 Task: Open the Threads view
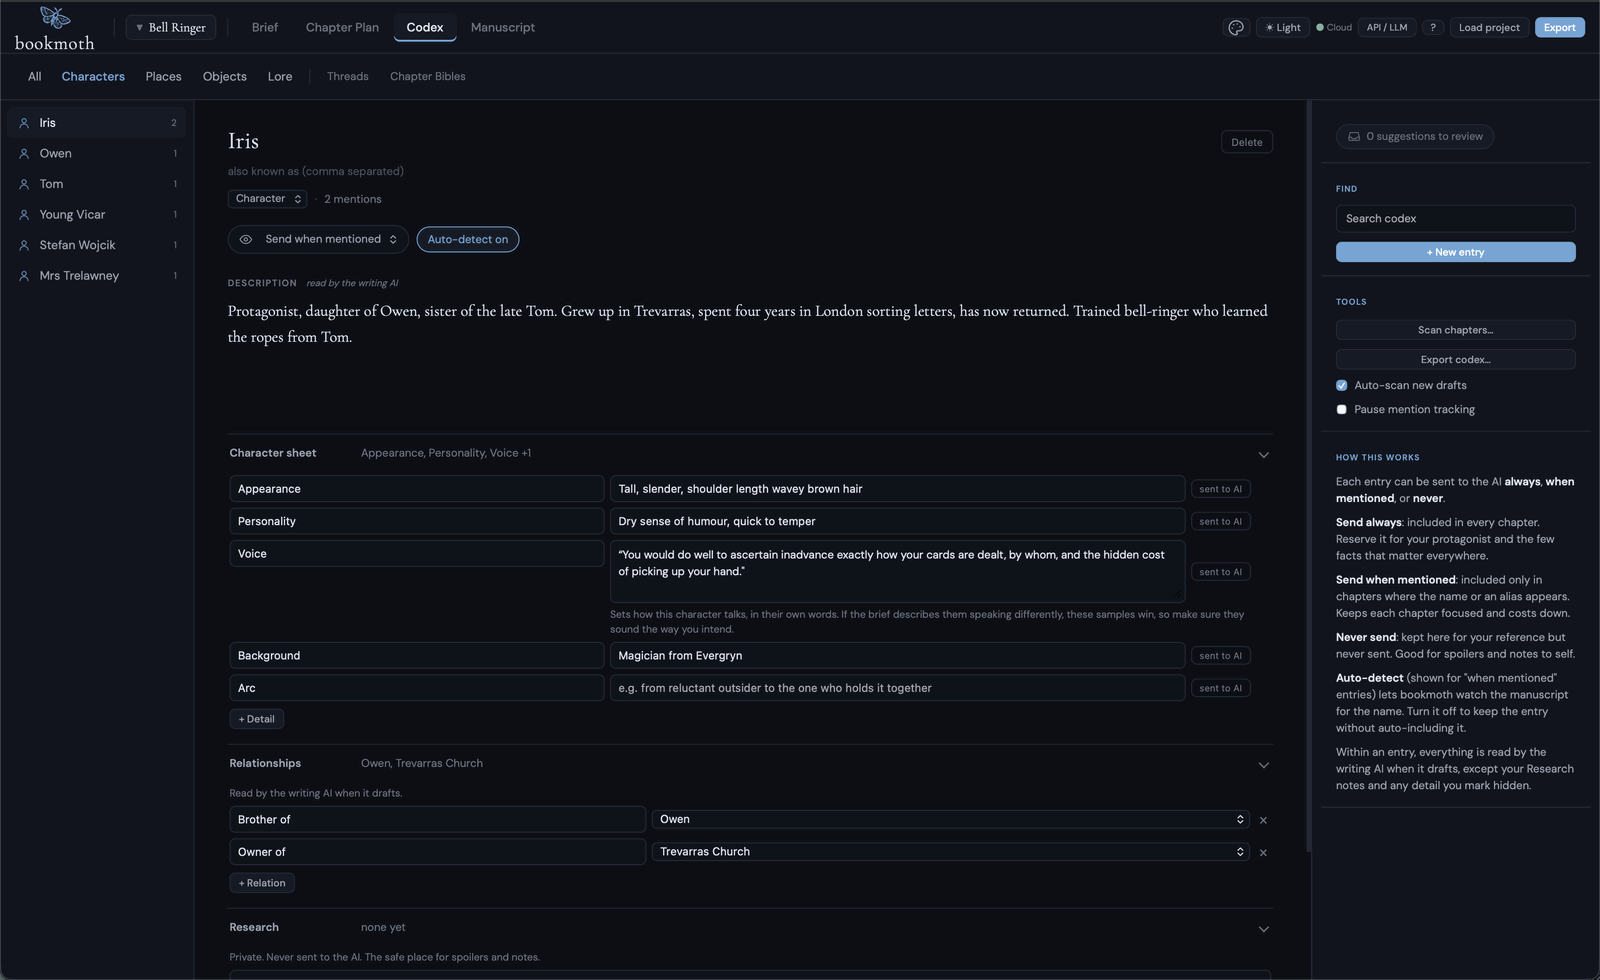[x=348, y=77]
